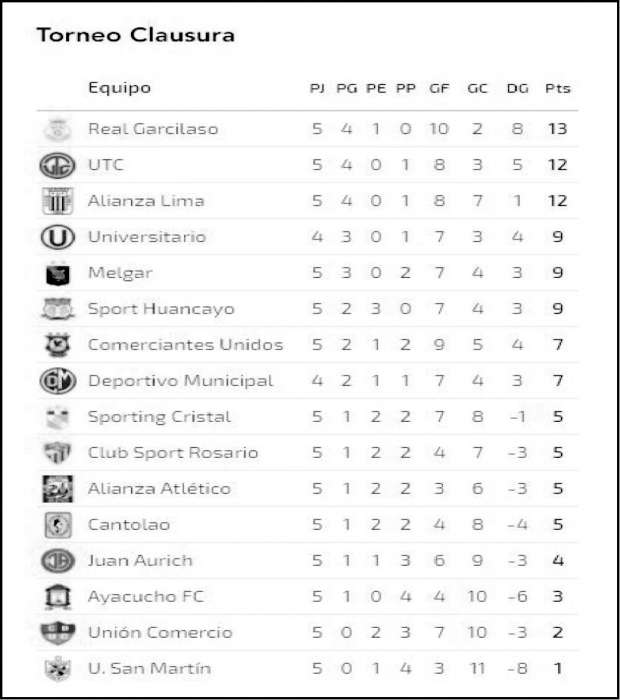Click the DG column header
This screenshot has width=620, height=700.
[517, 88]
